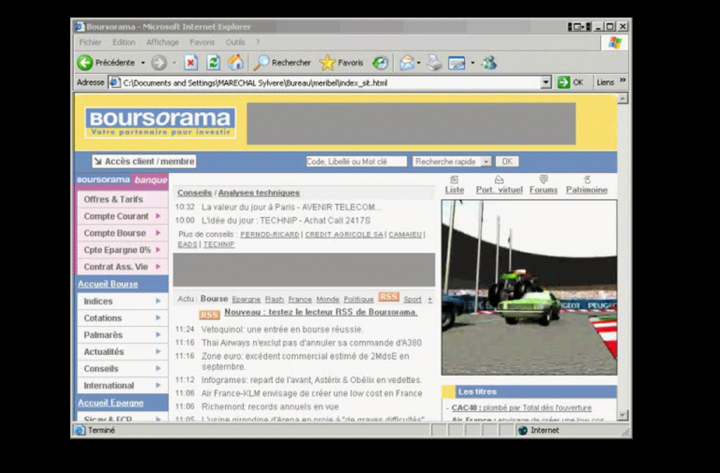The width and height of the screenshot is (720, 473).
Task: Refresh the page with the green arrows icon
Action: 213,62
